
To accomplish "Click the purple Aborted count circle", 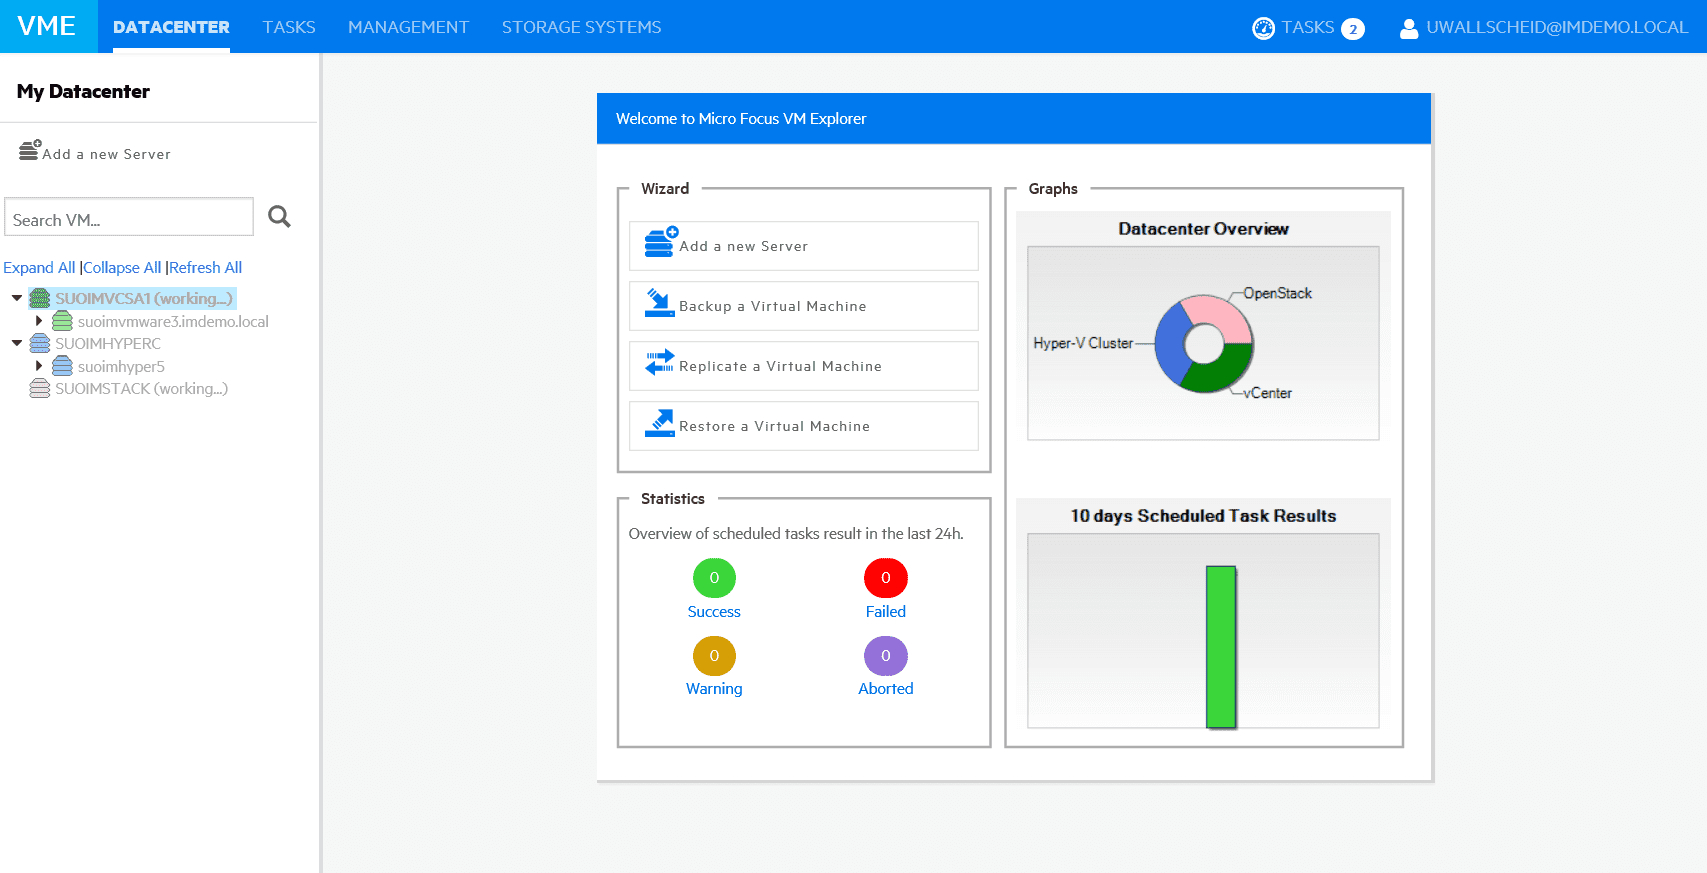I will [x=885, y=655].
